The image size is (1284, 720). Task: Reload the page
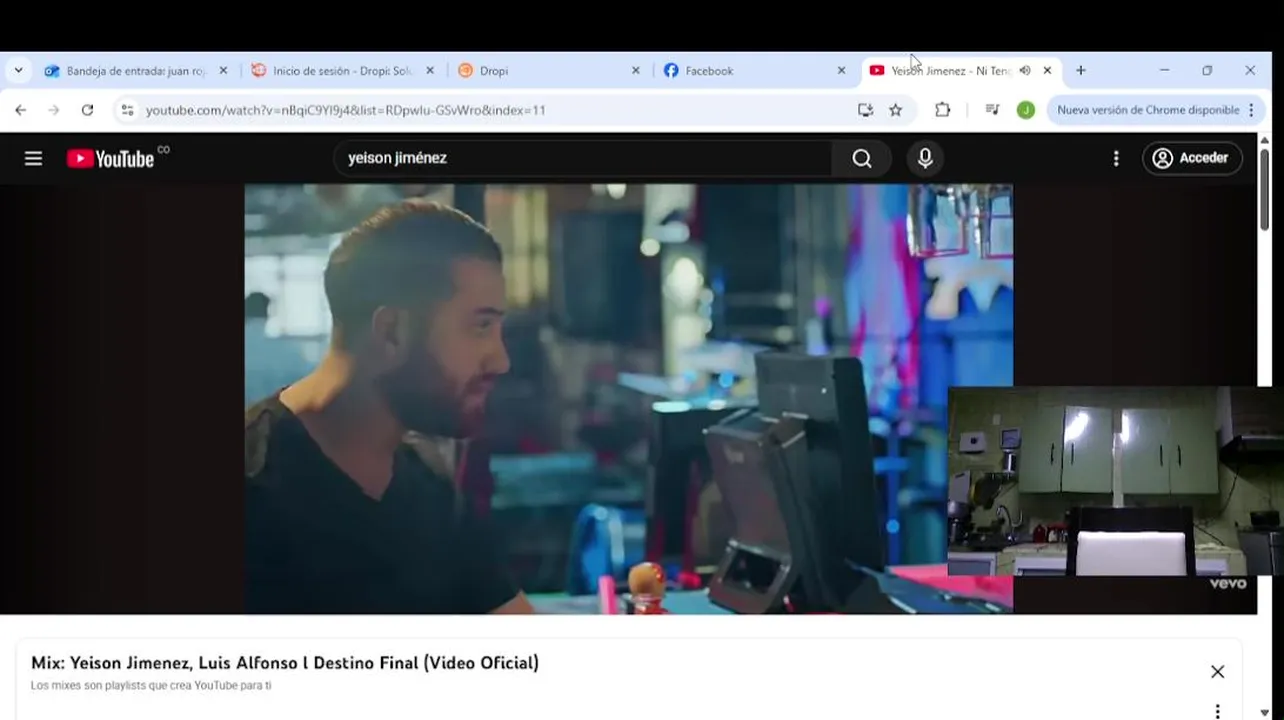pos(87,110)
